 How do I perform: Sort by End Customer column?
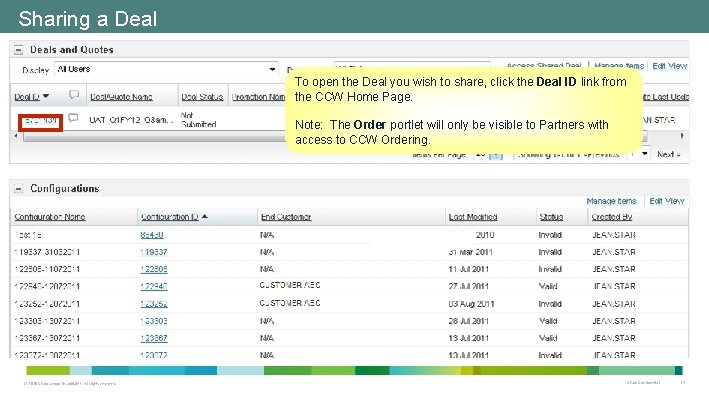pyautogui.click(x=286, y=217)
